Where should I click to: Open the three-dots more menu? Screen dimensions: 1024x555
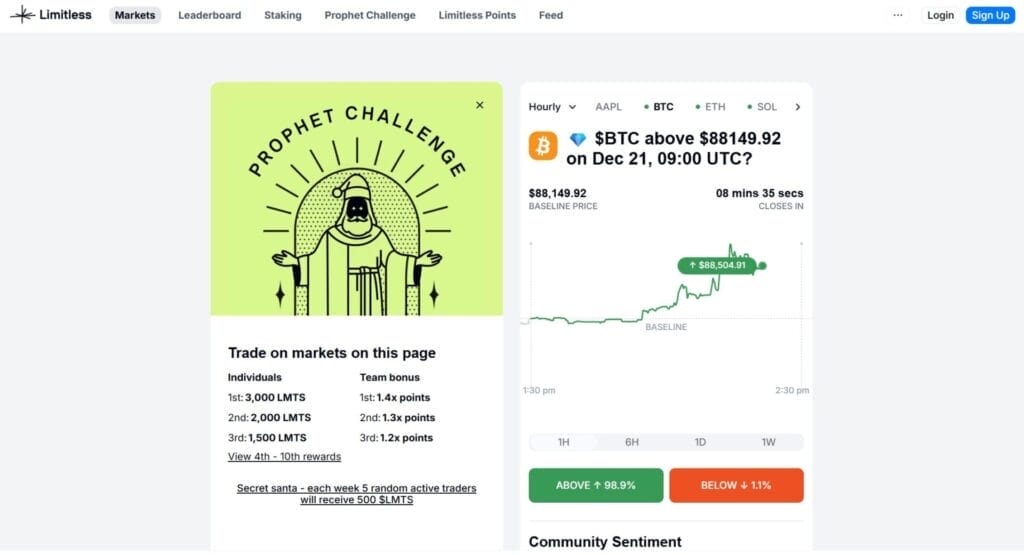(897, 15)
